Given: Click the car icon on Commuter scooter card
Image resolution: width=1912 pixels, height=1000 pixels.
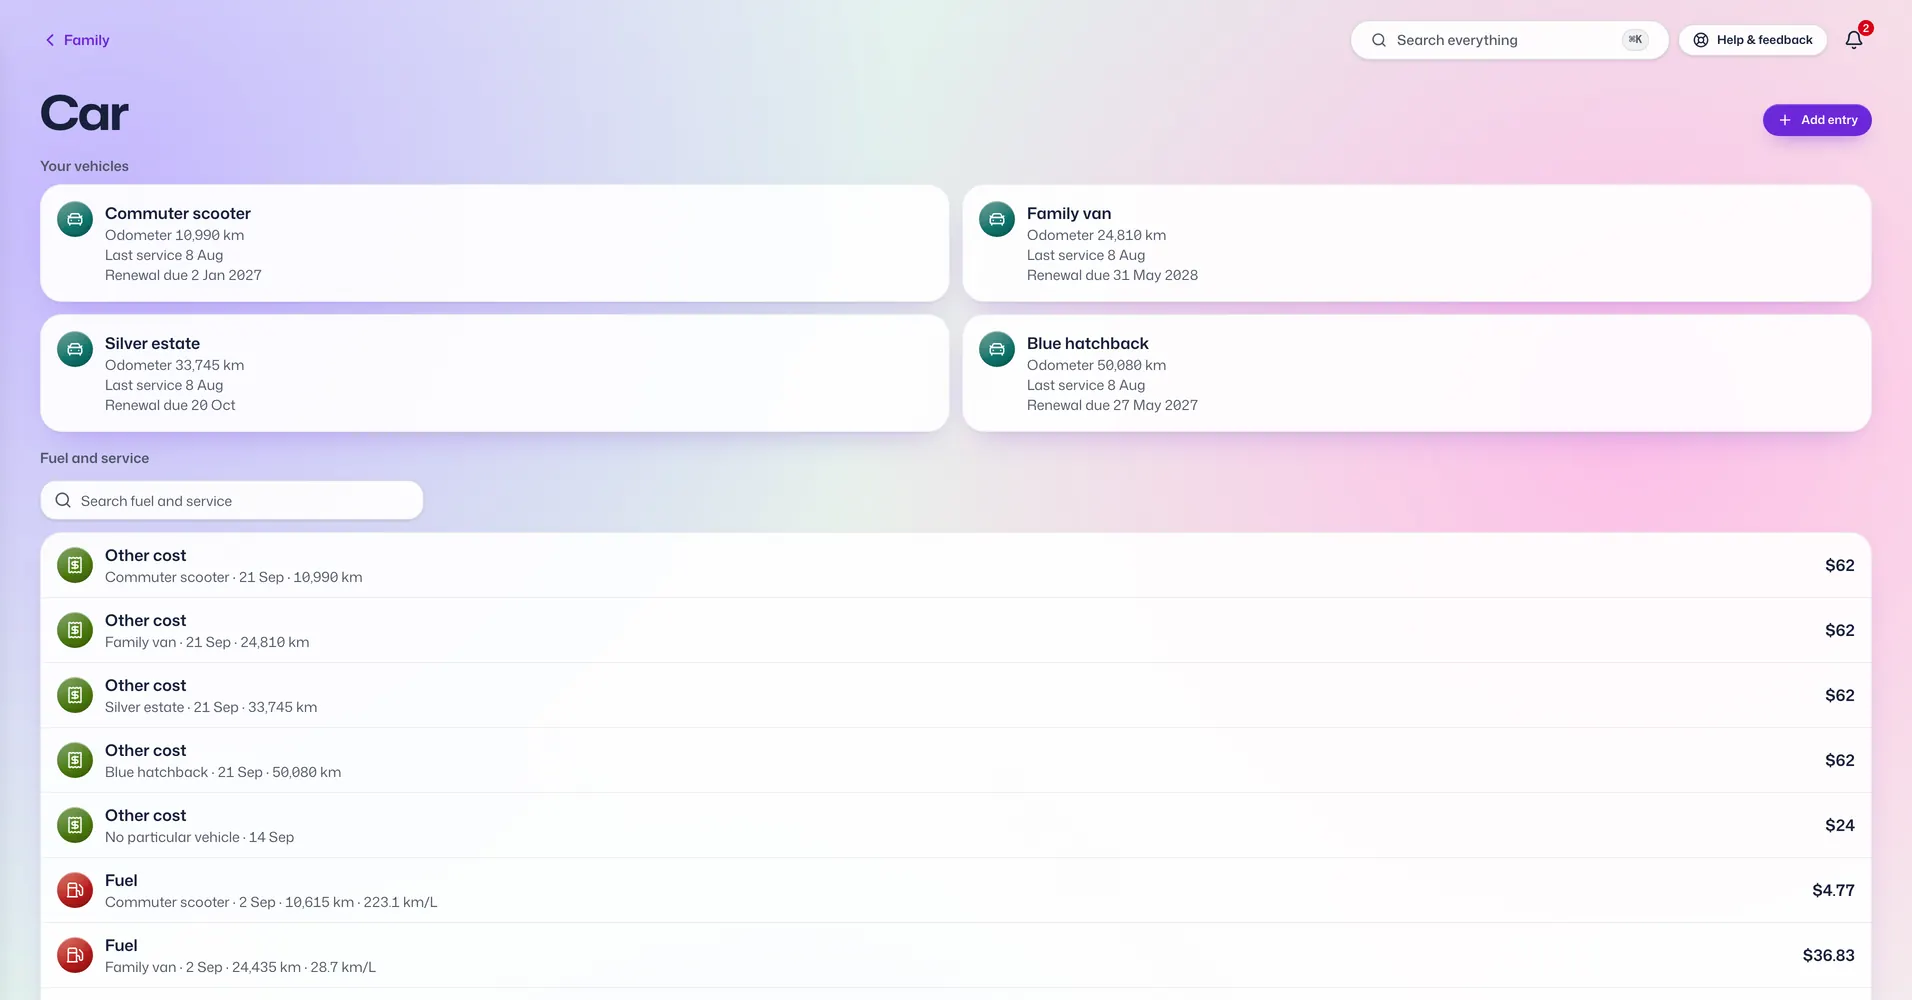Looking at the screenshot, I should 75,219.
